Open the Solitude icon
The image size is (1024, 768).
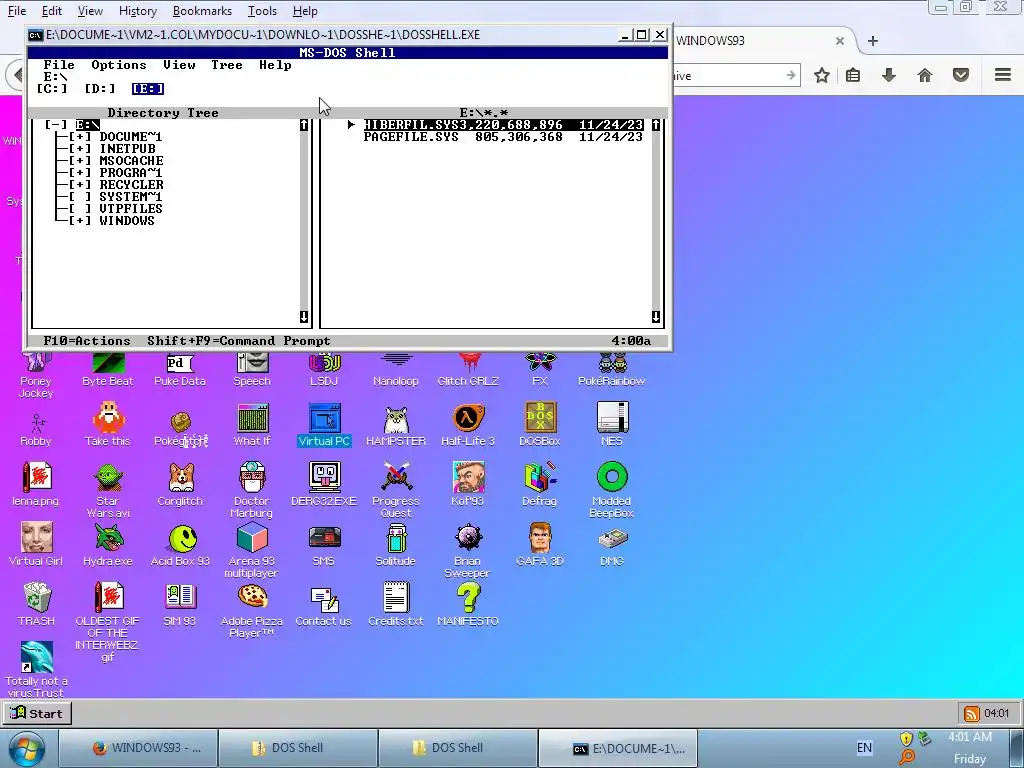tap(396, 544)
